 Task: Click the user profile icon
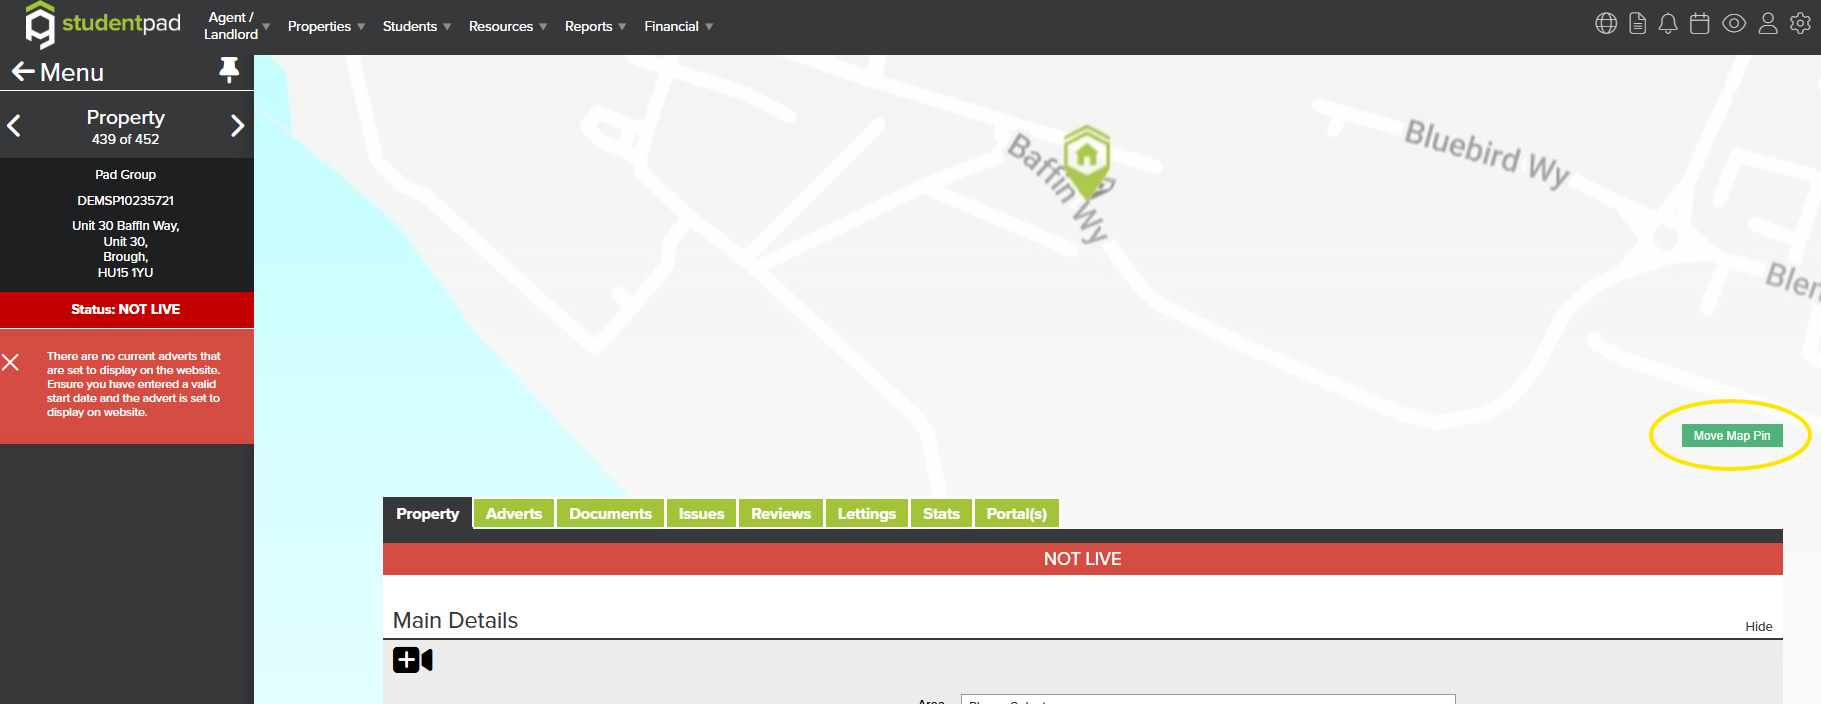click(1768, 24)
